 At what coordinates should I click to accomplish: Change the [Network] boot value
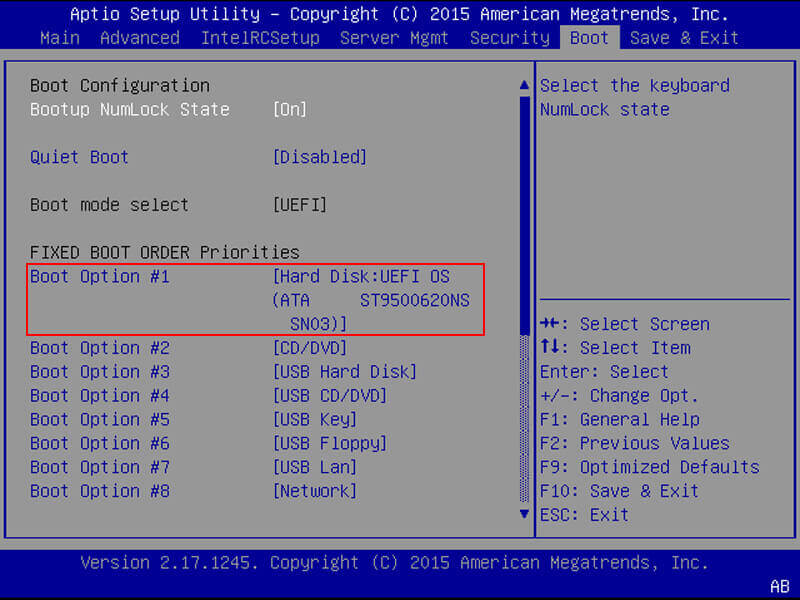point(315,491)
